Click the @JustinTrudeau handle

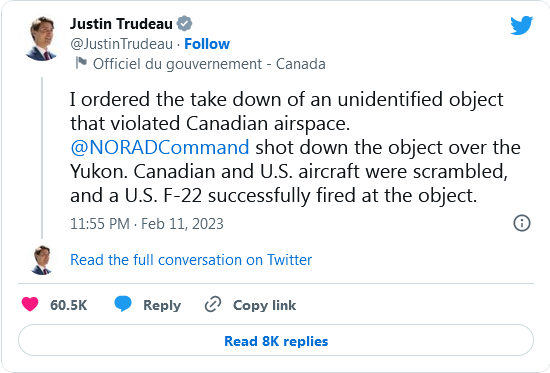pos(121,44)
